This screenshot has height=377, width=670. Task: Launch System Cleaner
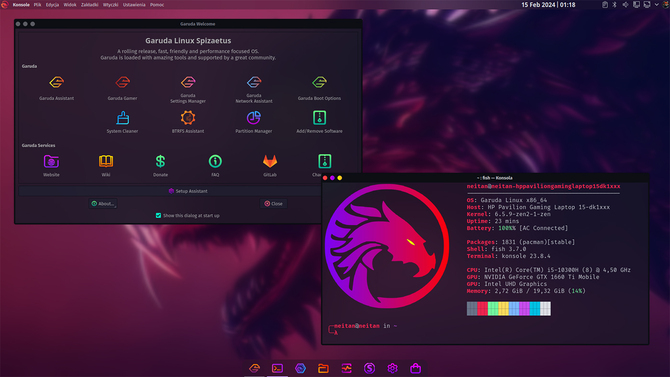pyautogui.click(x=122, y=122)
